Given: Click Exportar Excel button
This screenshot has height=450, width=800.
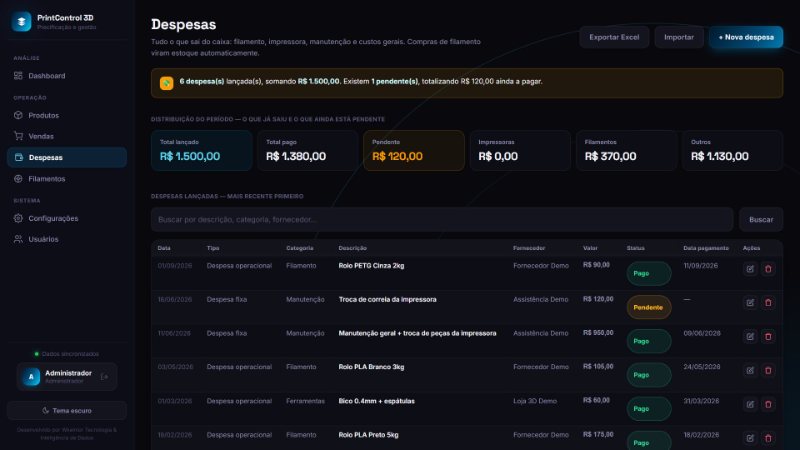Looking at the screenshot, I should click(x=614, y=37).
